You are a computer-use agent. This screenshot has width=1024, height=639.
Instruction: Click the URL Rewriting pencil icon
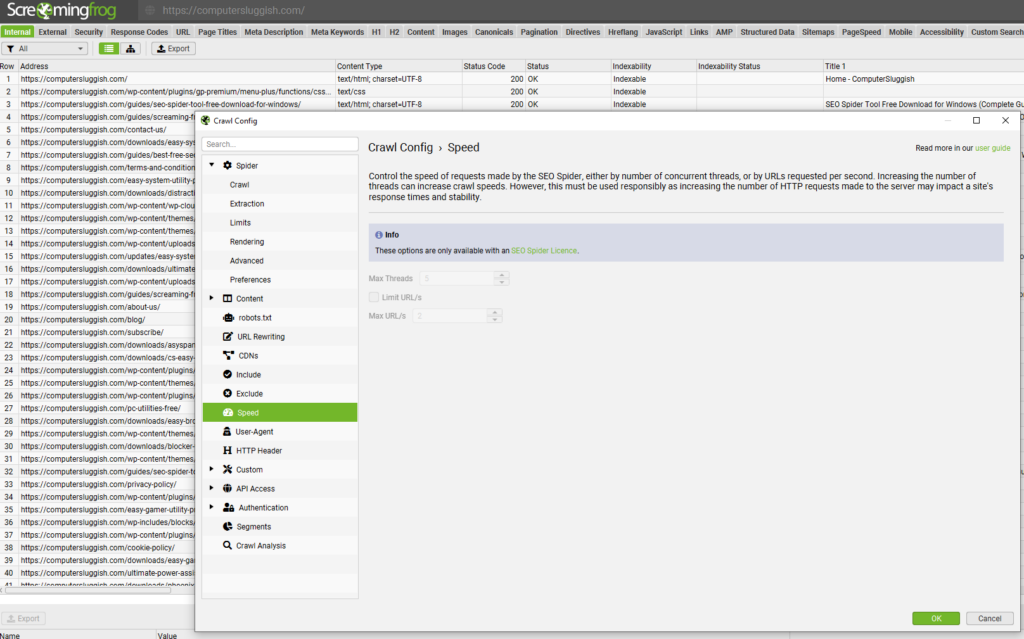pos(227,336)
